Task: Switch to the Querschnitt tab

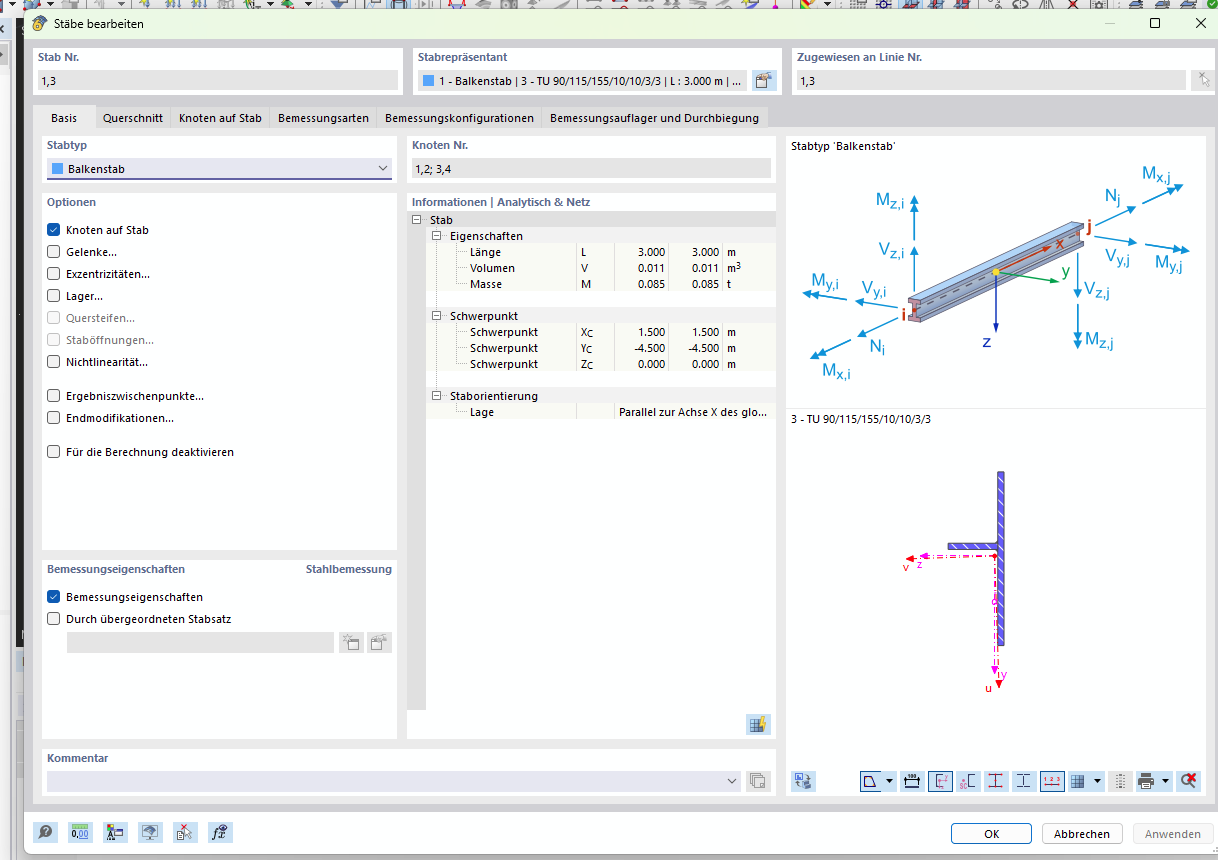Action: (133, 118)
